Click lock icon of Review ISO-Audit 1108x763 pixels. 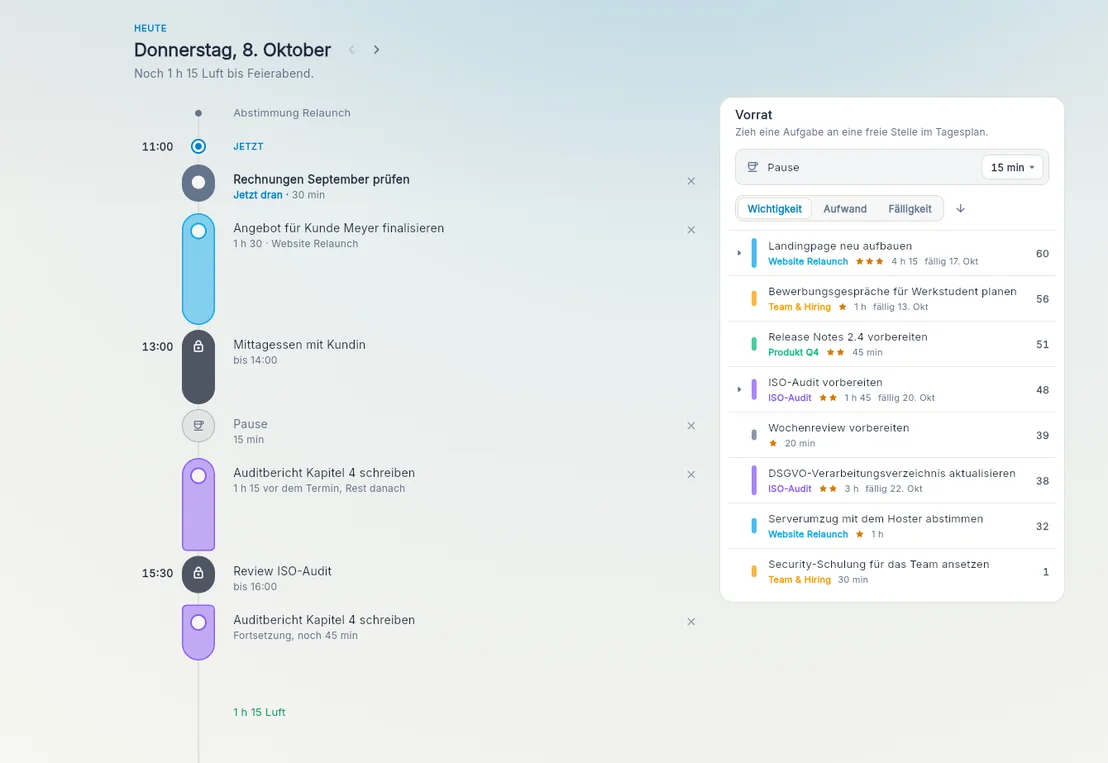pos(199,572)
